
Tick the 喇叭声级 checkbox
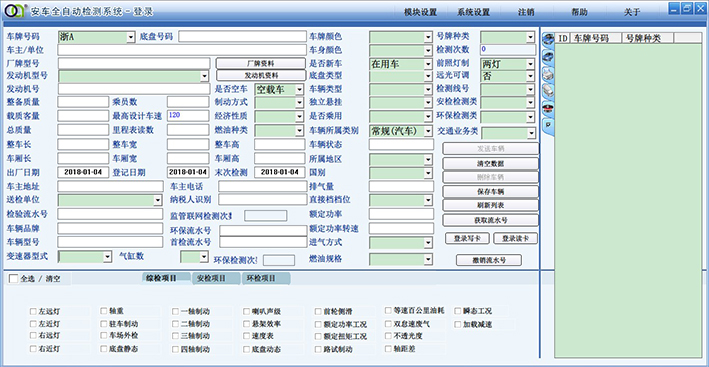[246, 311]
